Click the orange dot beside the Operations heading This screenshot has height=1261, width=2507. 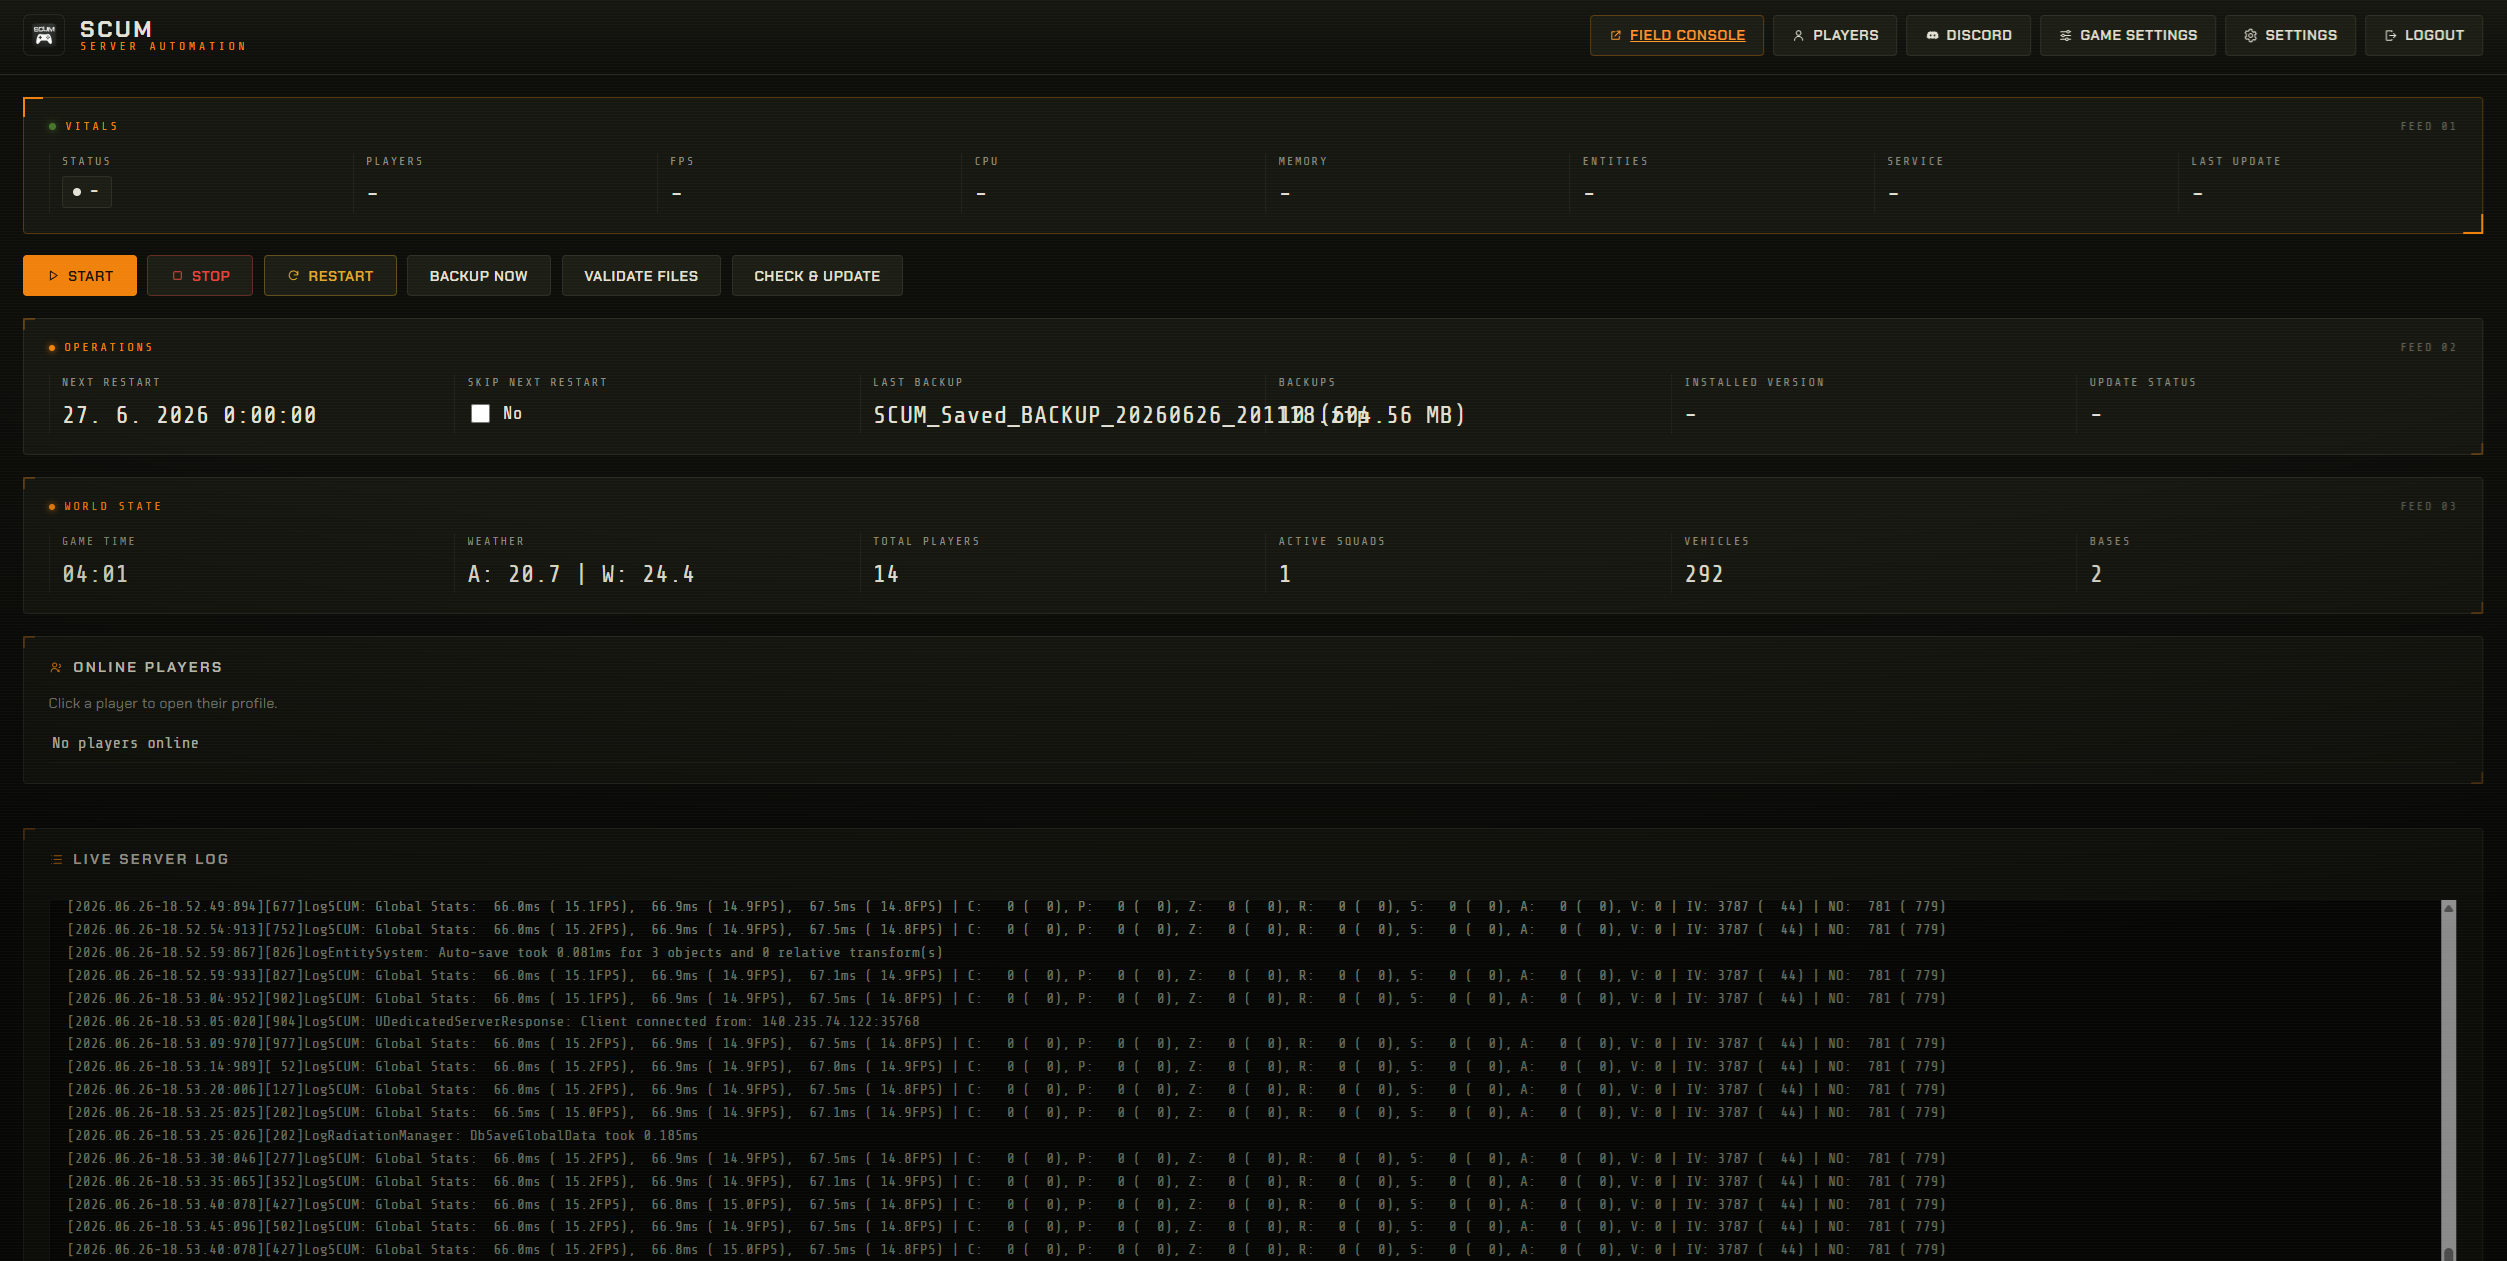pyautogui.click(x=52, y=348)
